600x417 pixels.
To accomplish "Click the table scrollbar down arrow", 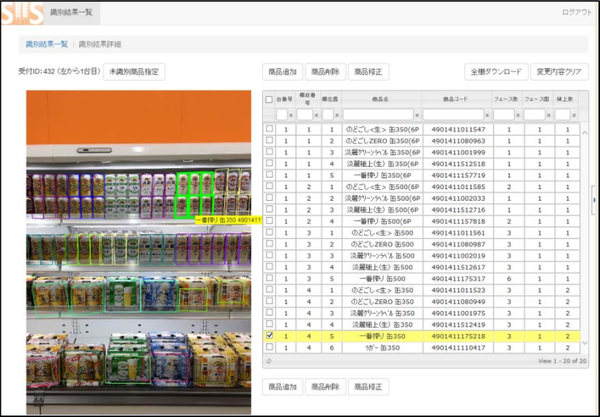I will [x=584, y=343].
